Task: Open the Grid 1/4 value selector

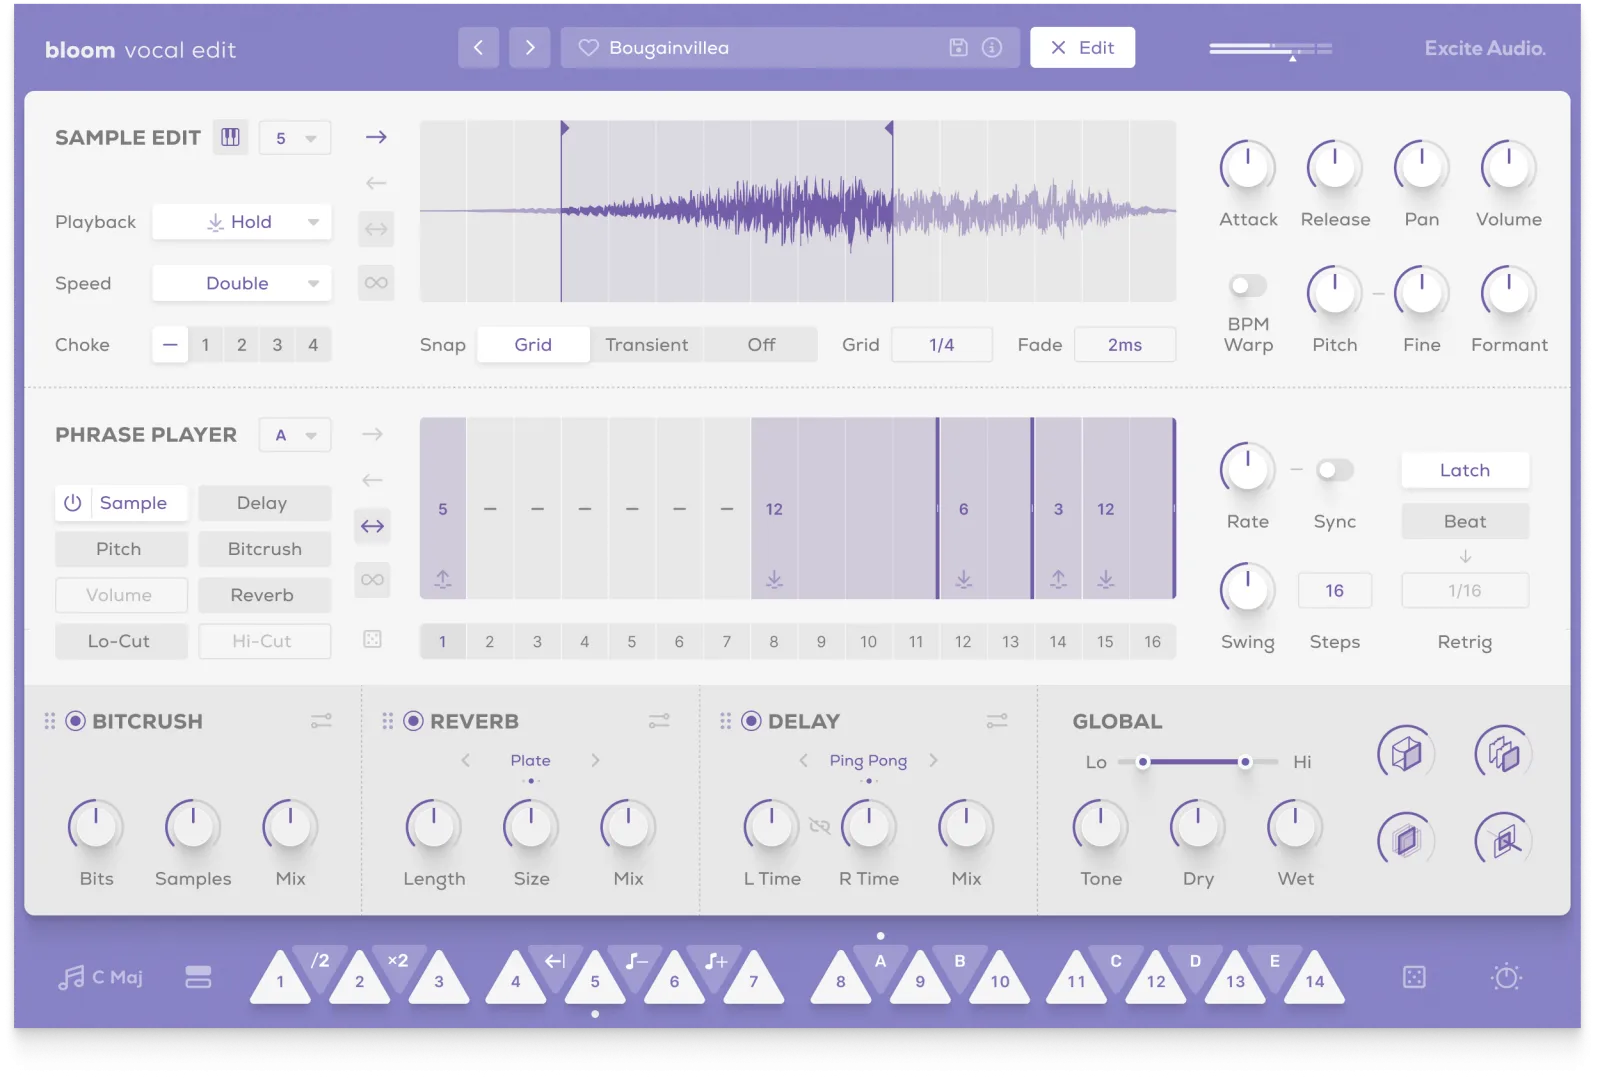Action: pyautogui.click(x=942, y=345)
